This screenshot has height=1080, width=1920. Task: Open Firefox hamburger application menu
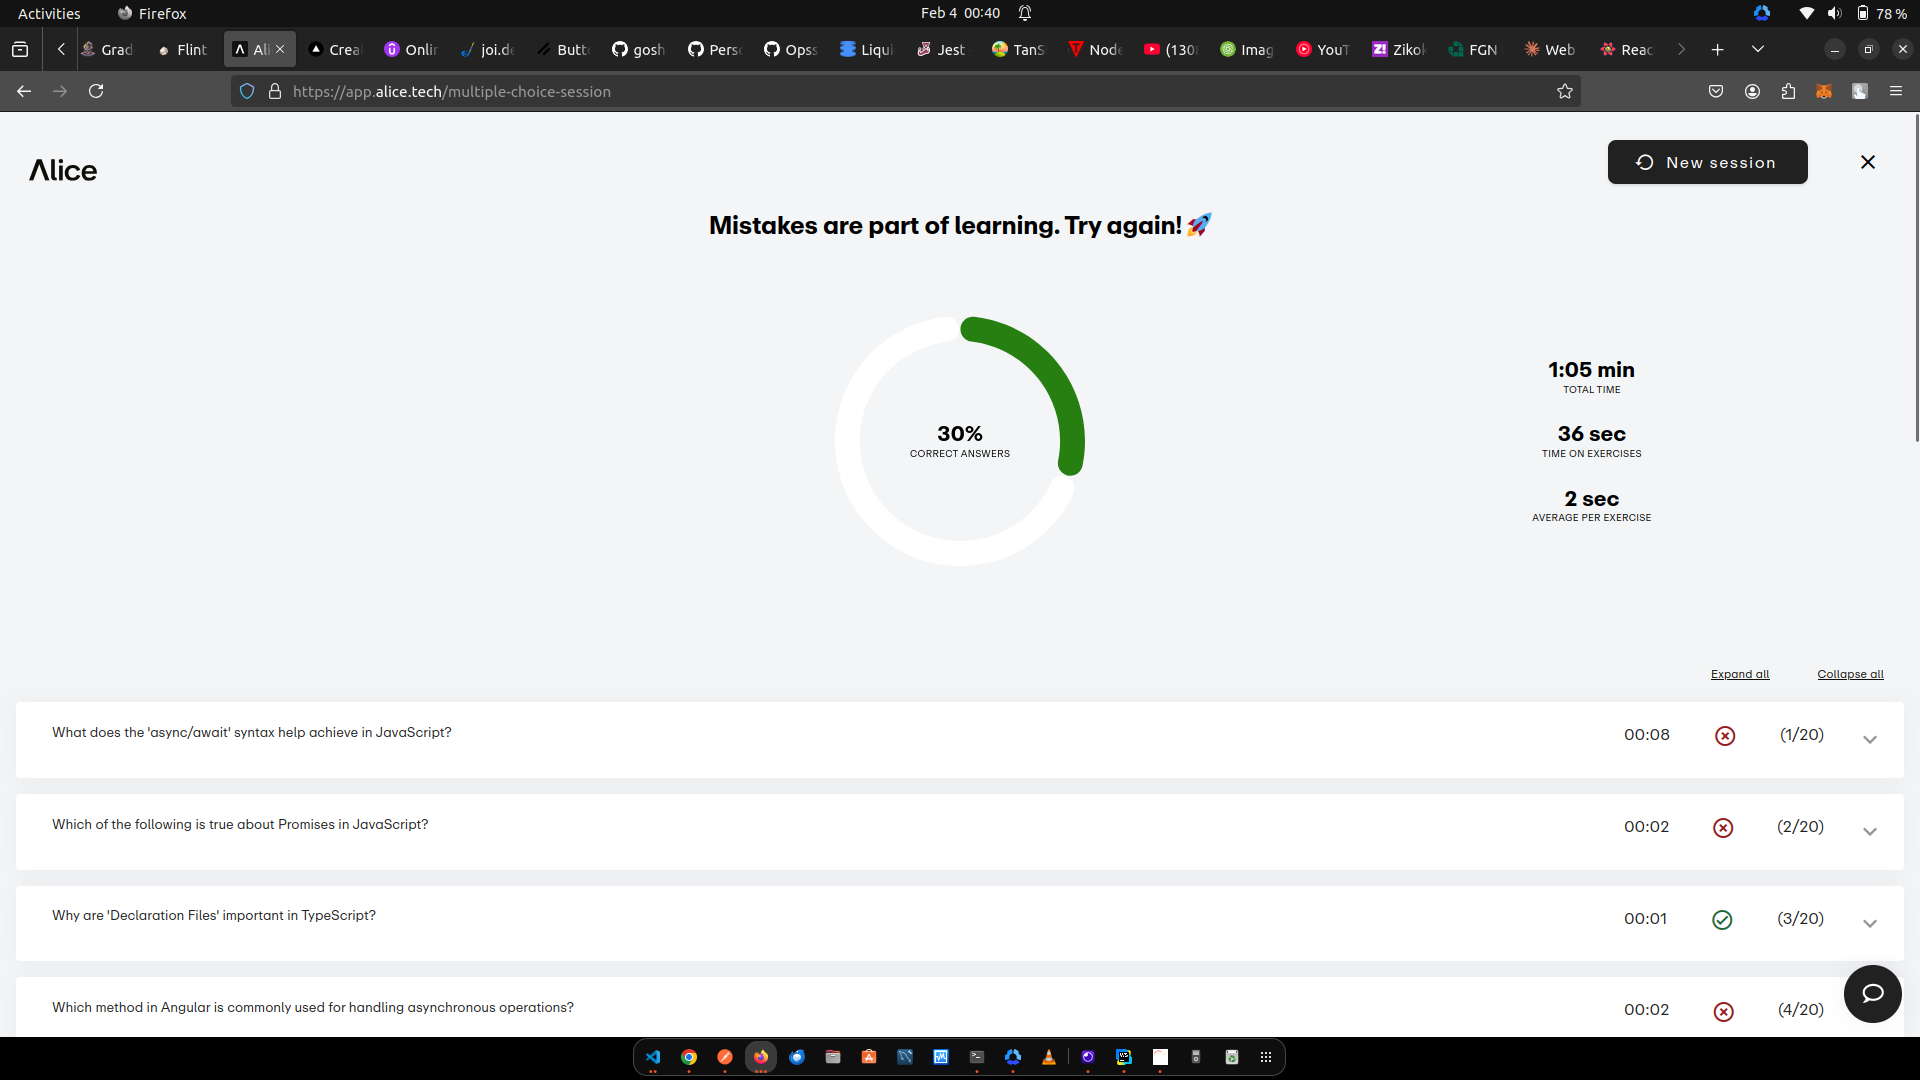[1895, 91]
